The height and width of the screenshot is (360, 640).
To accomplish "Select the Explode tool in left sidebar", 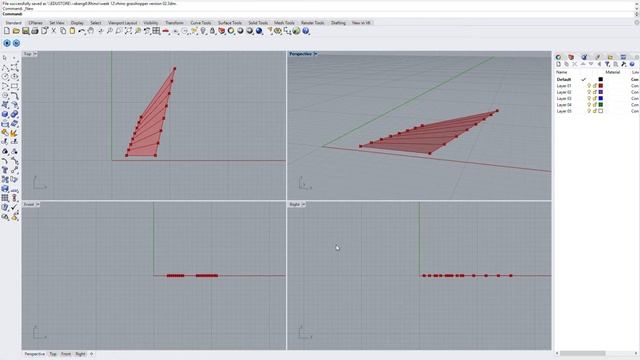I will [x=14, y=133].
